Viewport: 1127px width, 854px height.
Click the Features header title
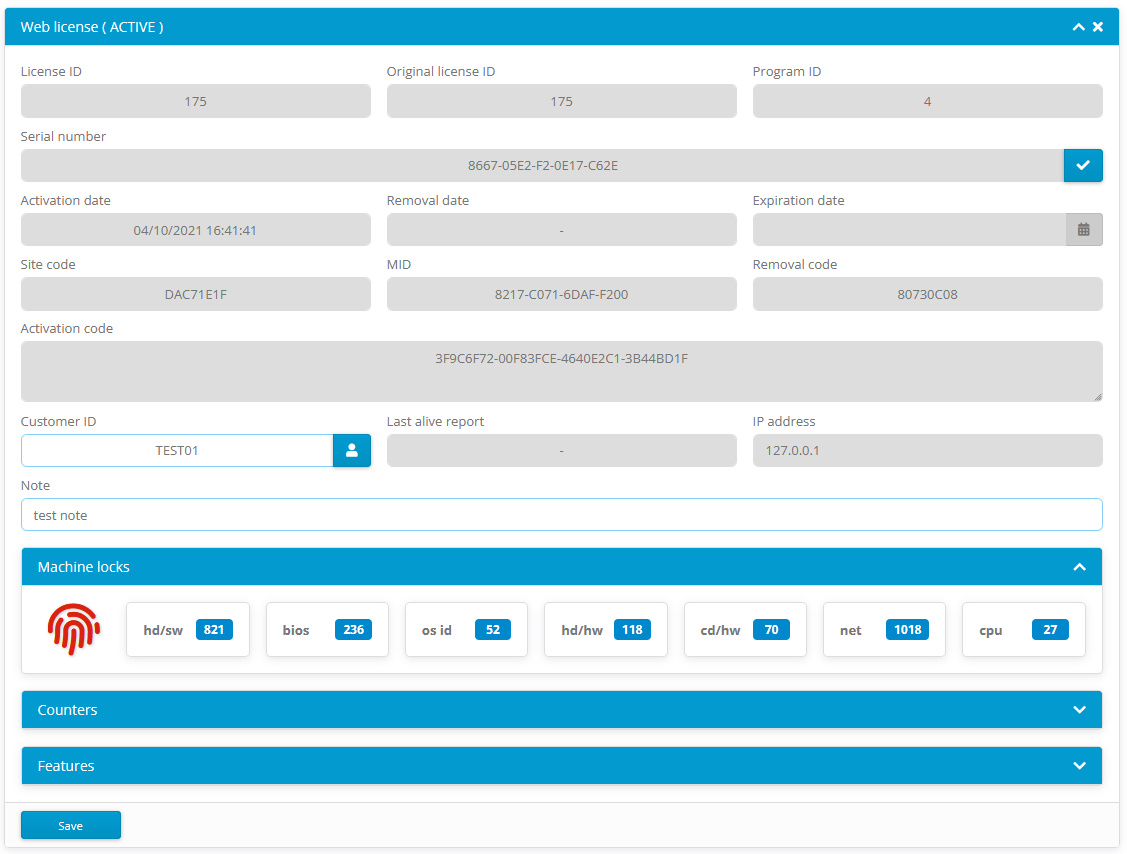point(66,766)
